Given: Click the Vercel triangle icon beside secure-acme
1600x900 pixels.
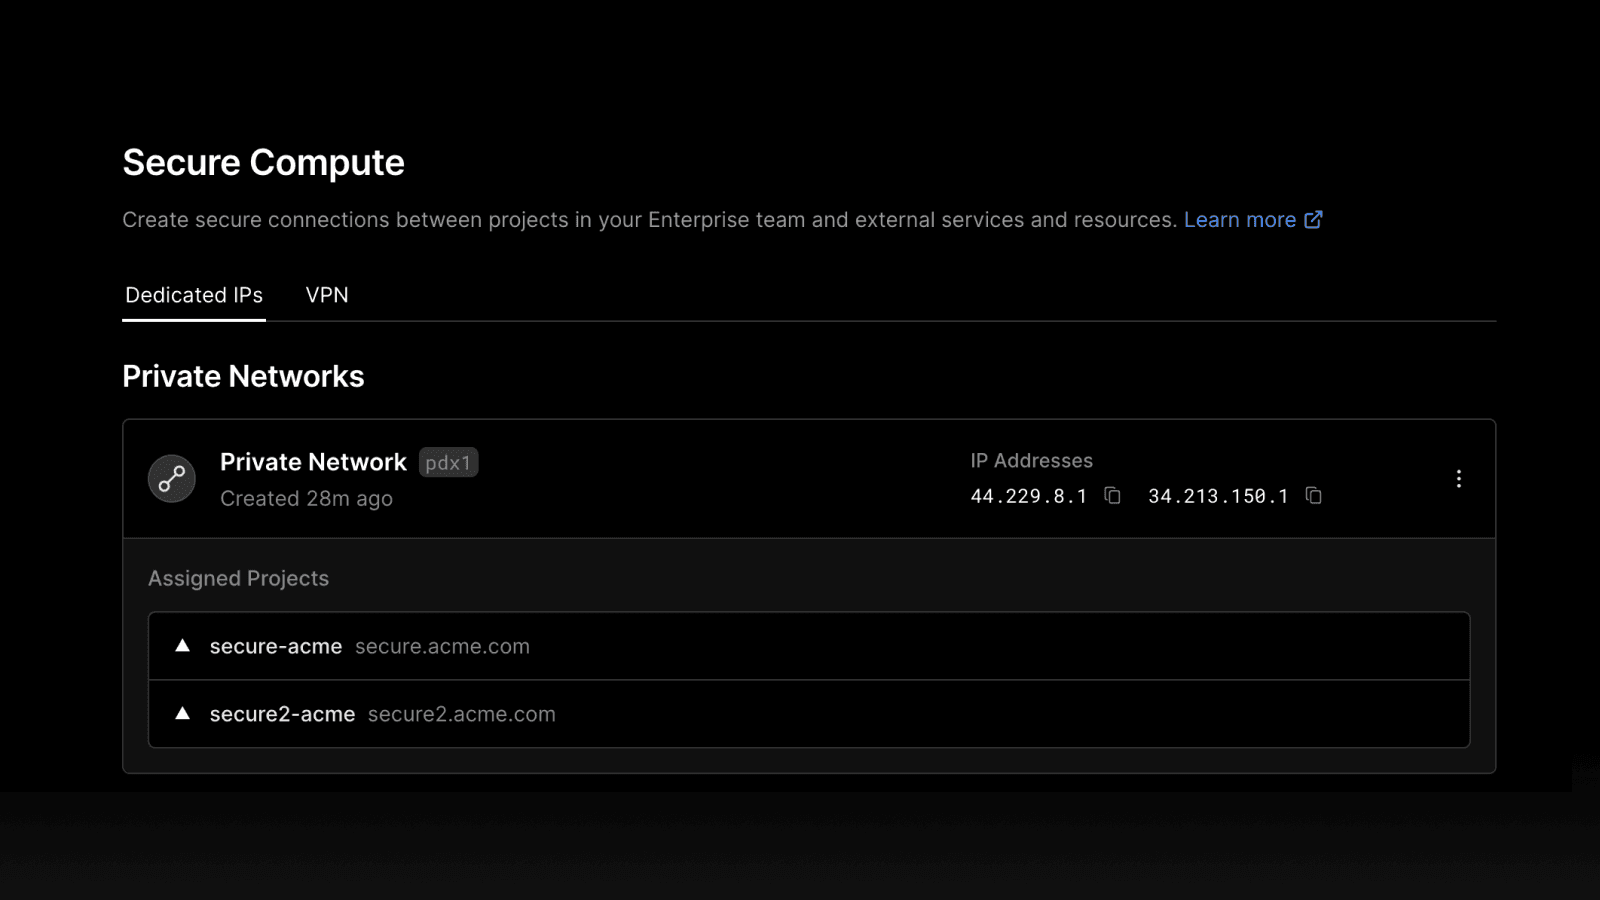Looking at the screenshot, I should [182, 646].
